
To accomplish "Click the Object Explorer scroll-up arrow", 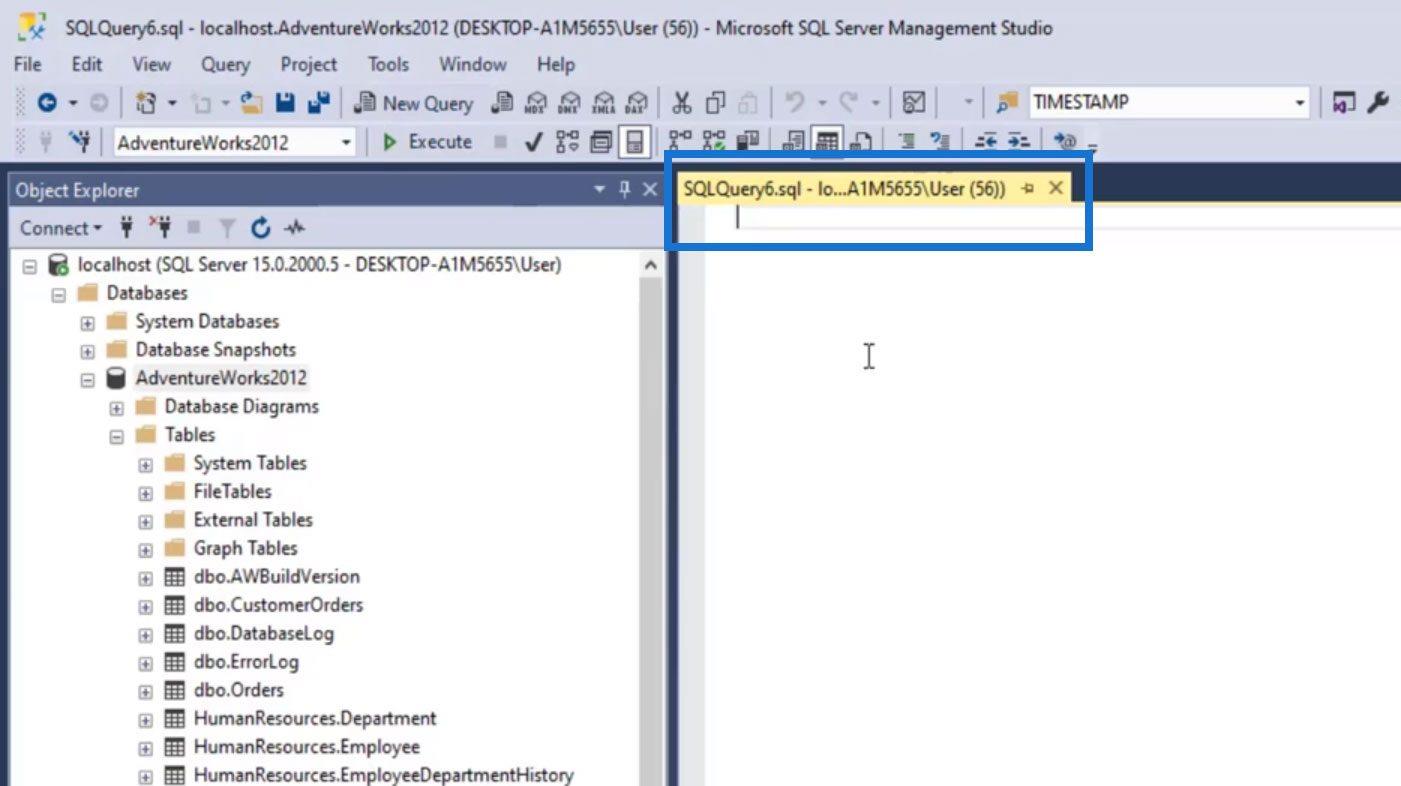I will 650,265.
